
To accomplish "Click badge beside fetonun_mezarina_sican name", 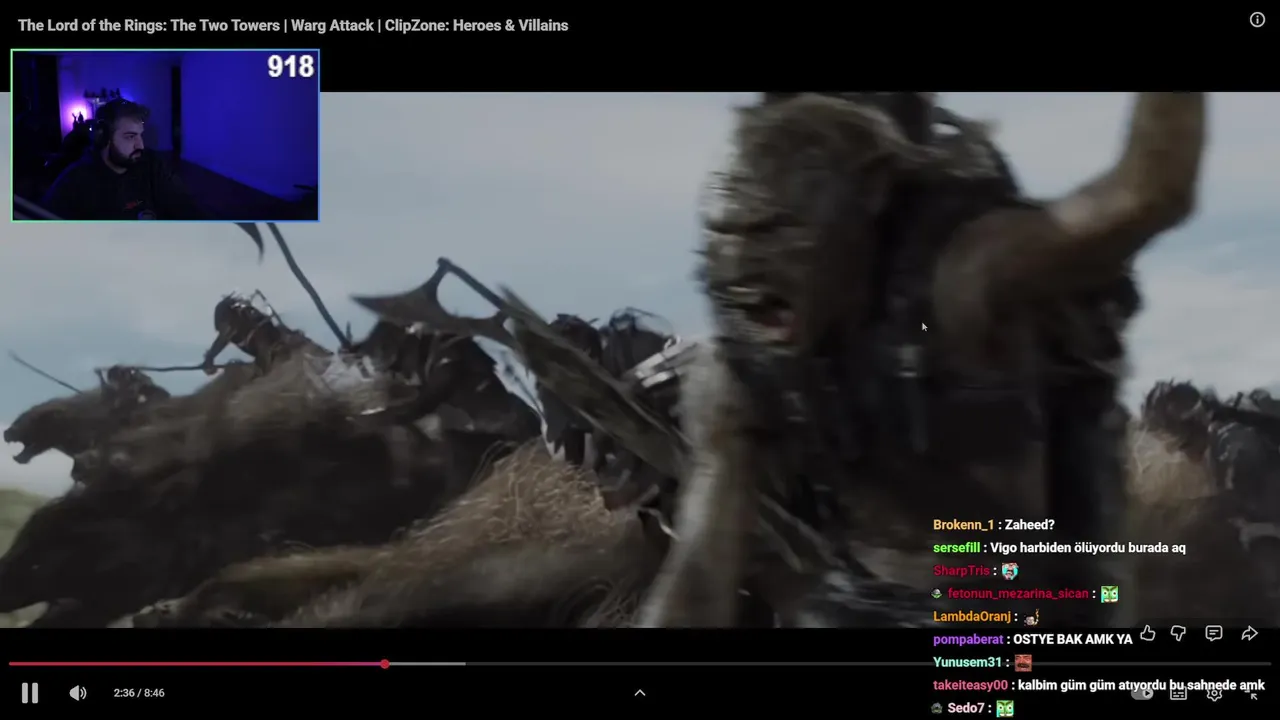I will point(938,594).
